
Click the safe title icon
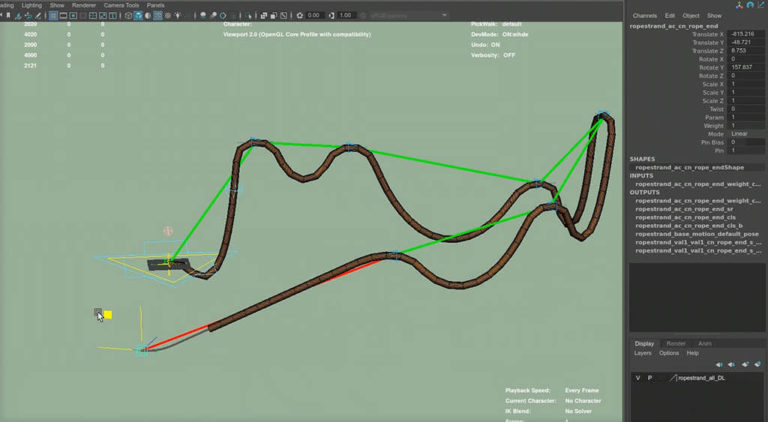coord(112,16)
